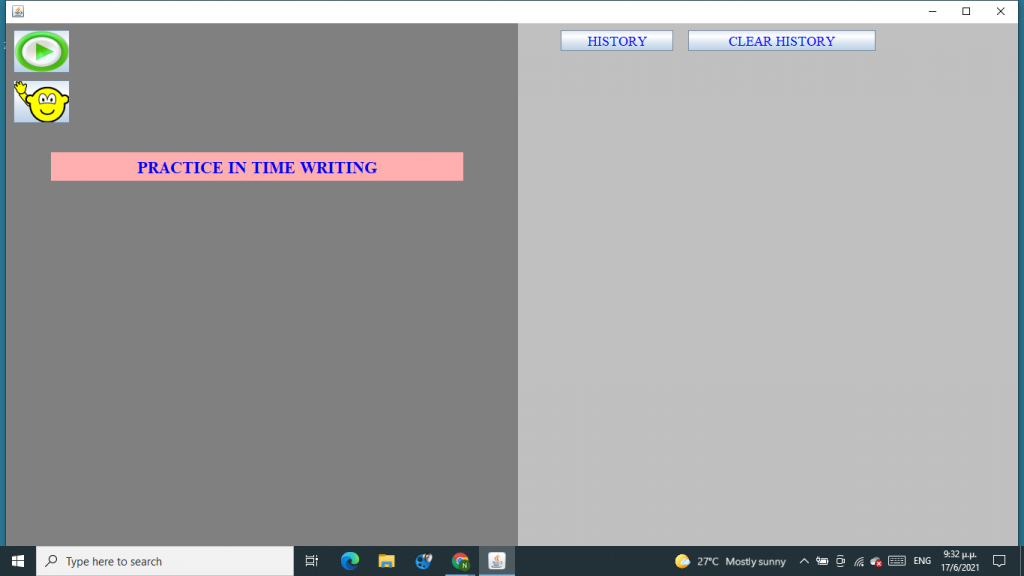
Task: Launch Microsoft Edge from the taskbar
Action: [349, 561]
